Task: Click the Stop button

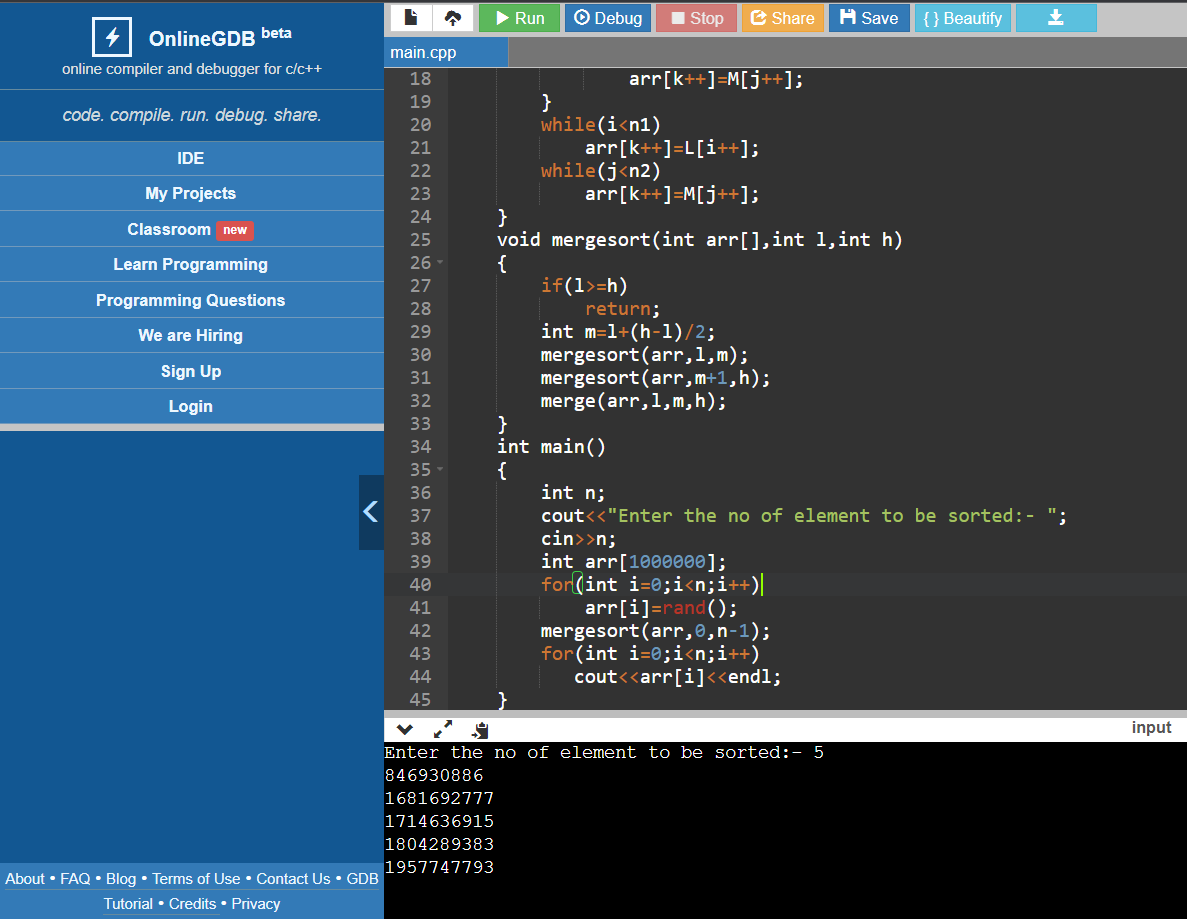Action: tap(696, 18)
